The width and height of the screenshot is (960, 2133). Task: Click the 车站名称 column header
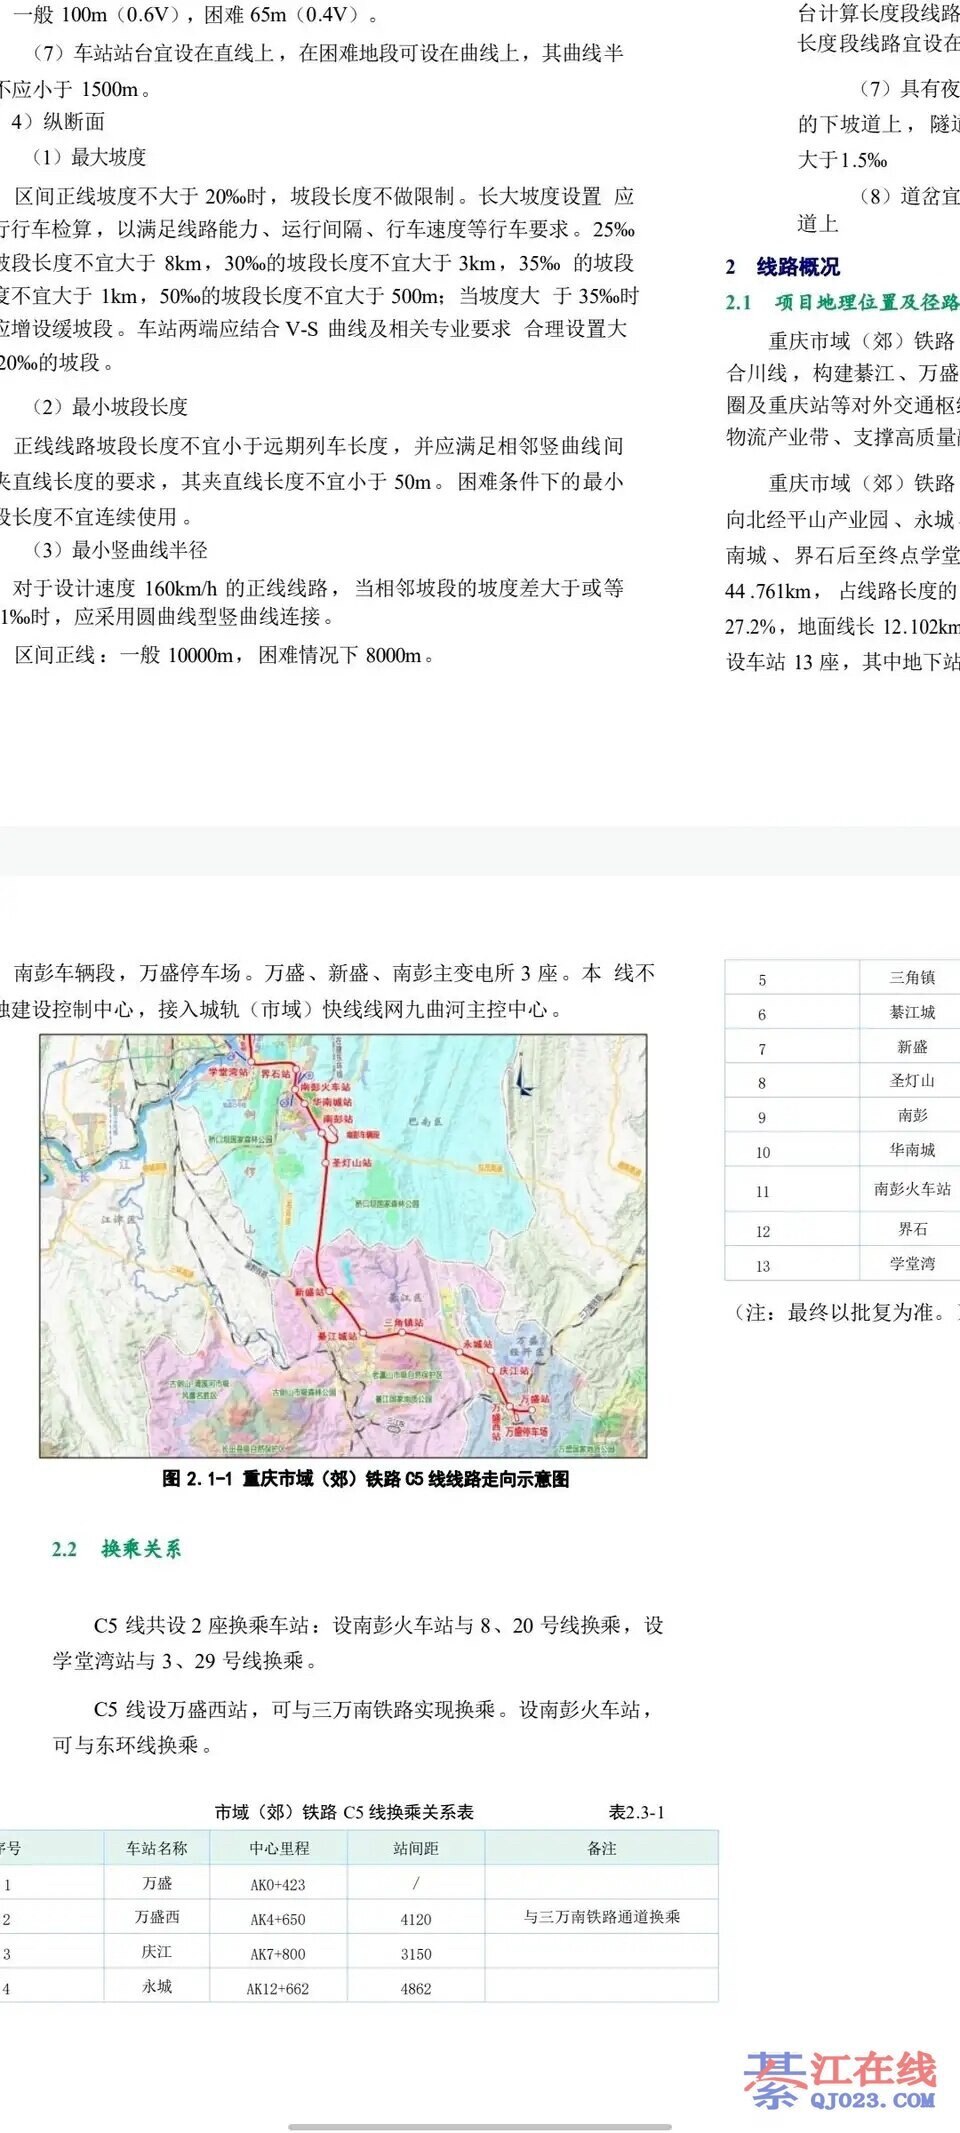(156, 1848)
